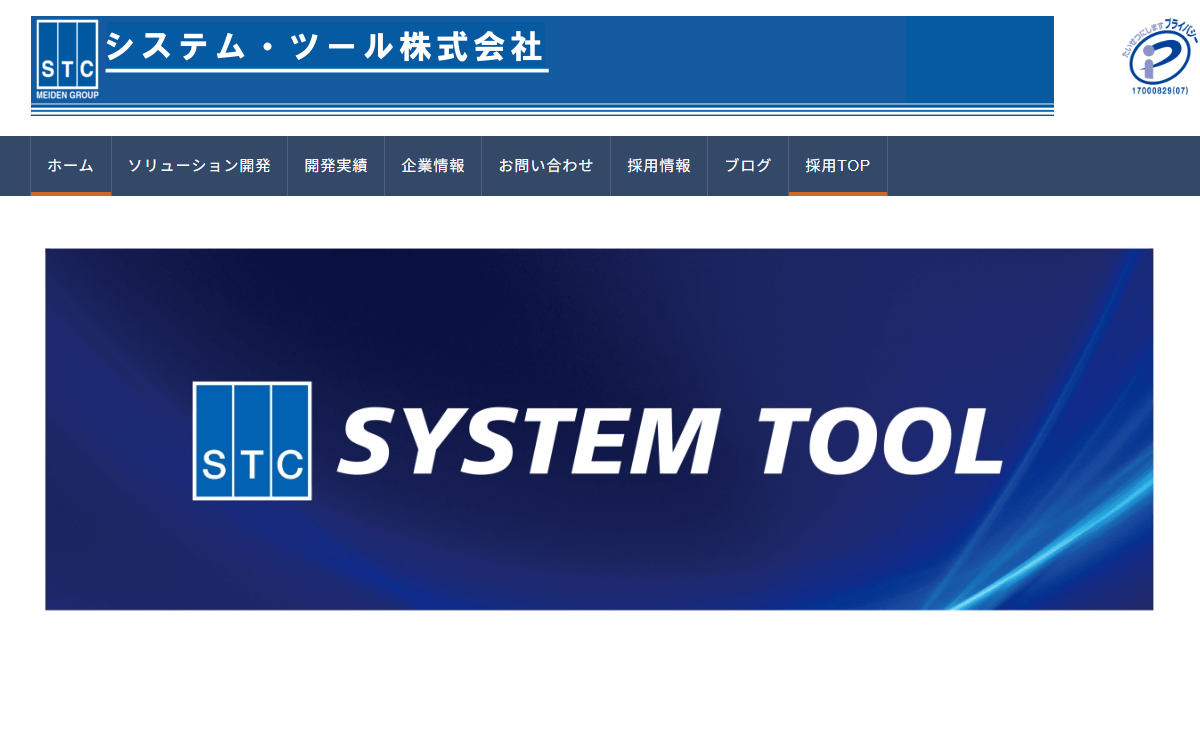Open the Privacy Mark badge
This screenshot has height=750, width=1200.
coord(1159,58)
